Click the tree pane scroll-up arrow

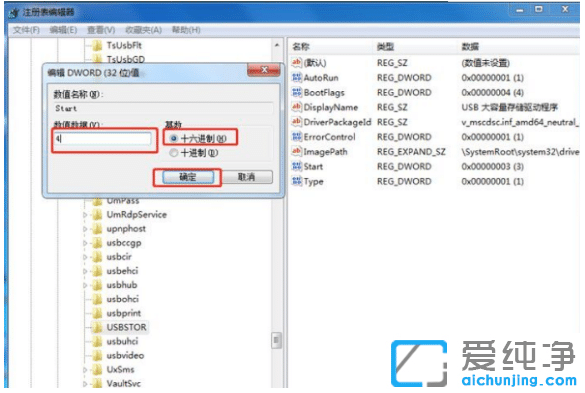[x=277, y=46]
